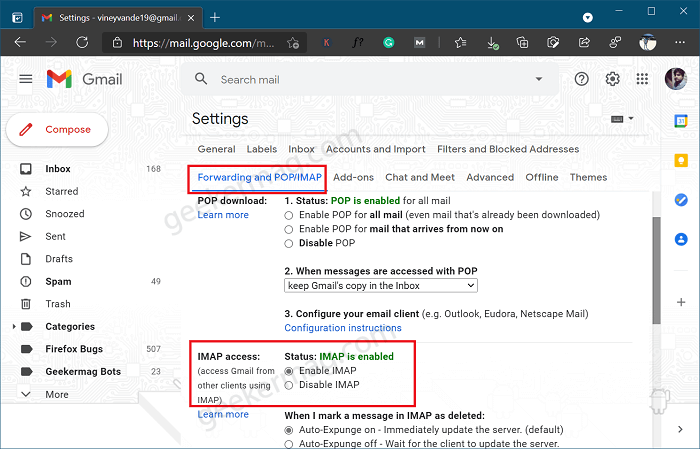Open Configuration instructions link
The width and height of the screenshot is (700, 449).
tap(343, 328)
